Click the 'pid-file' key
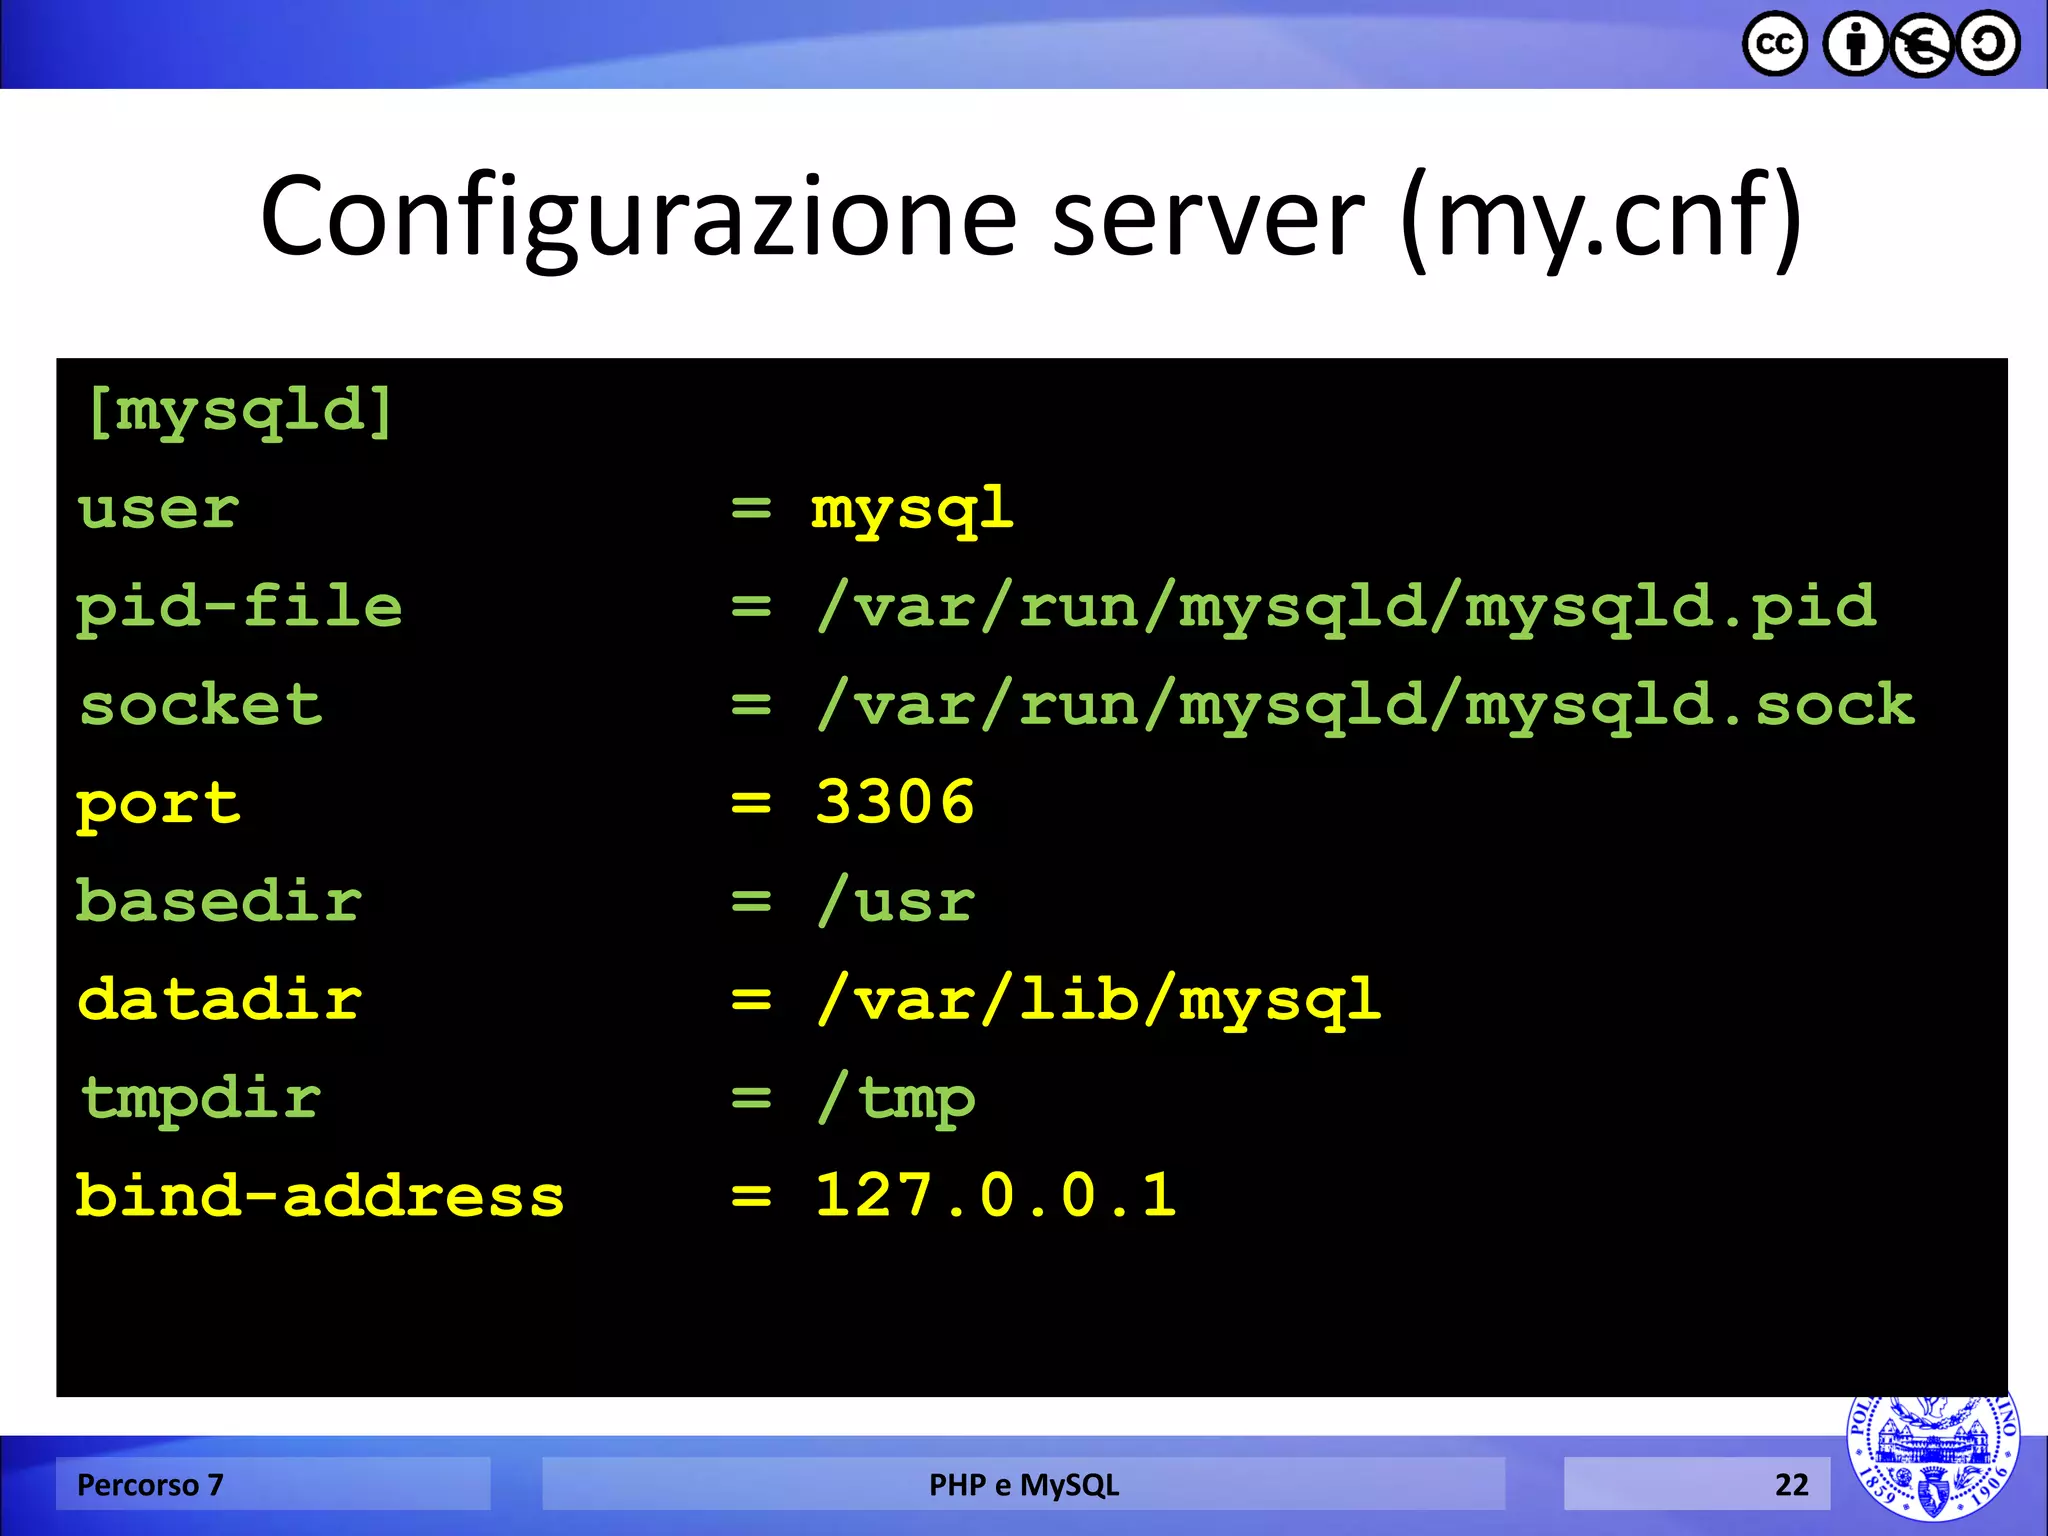Viewport: 2048px width, 1536px height. [240, 607]
